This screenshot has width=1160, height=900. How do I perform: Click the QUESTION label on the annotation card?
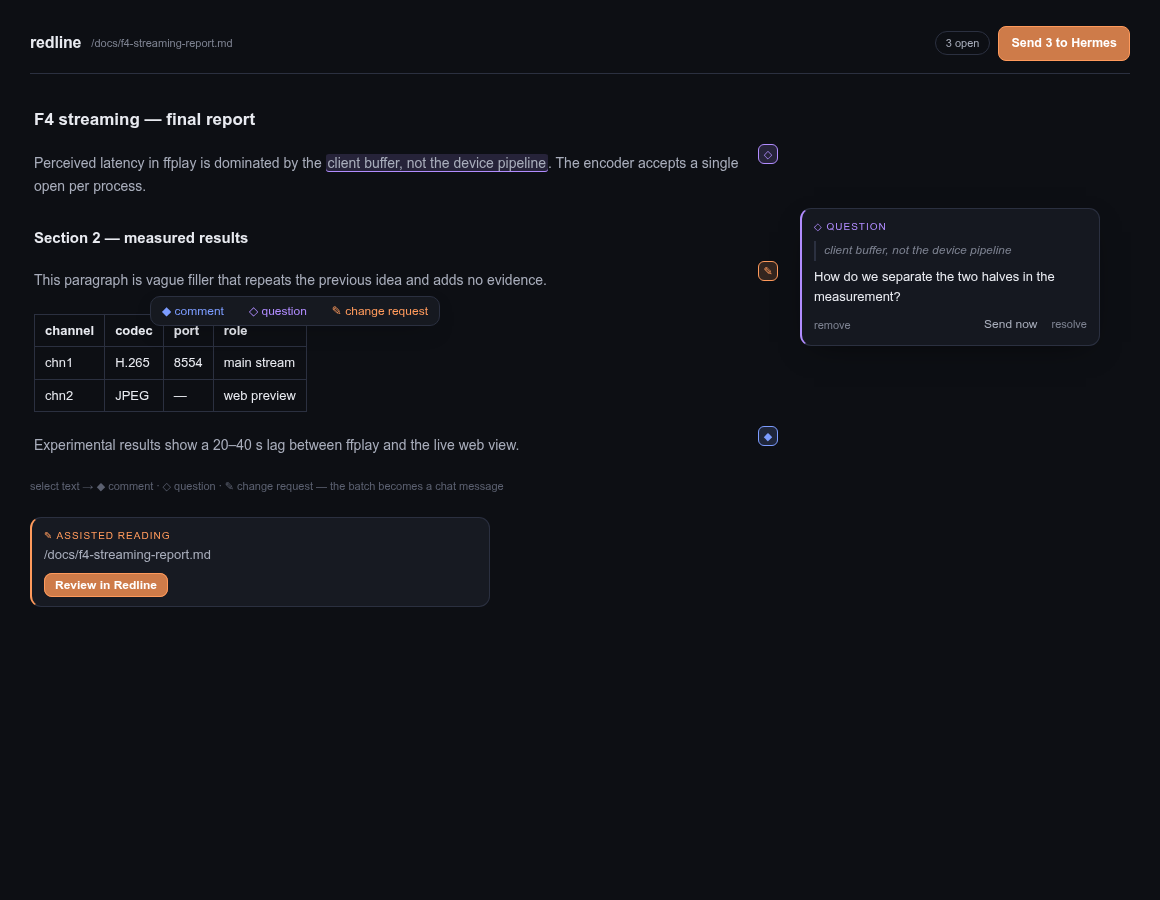pyautogui.click(x=850, y=227)
